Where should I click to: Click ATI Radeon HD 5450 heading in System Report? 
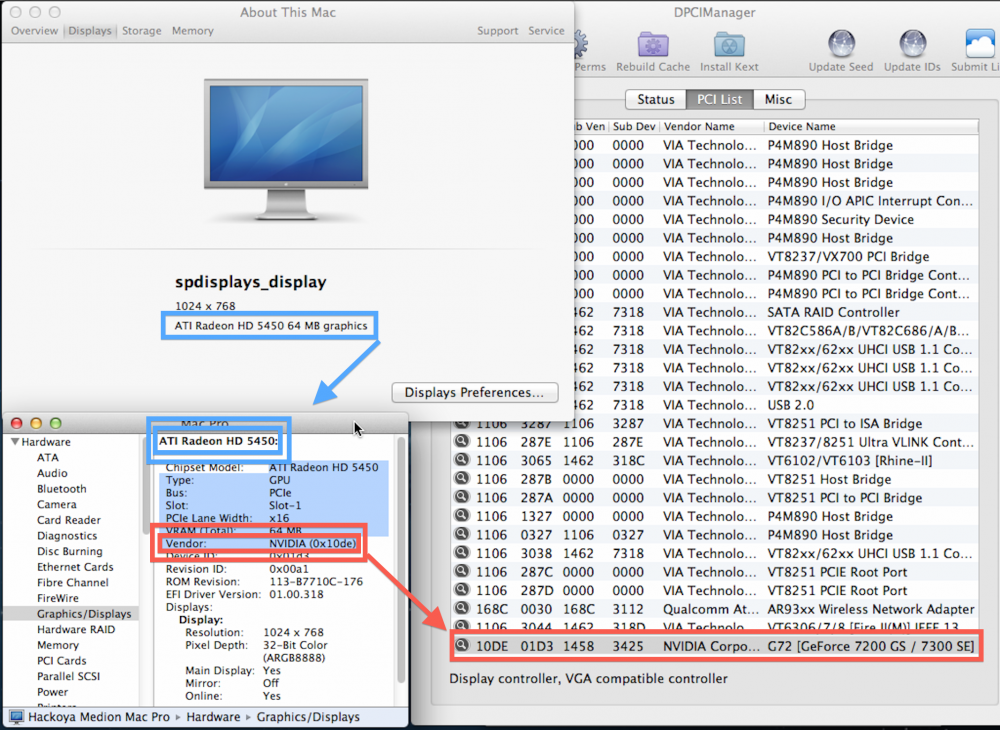click(x=218, y=441)
